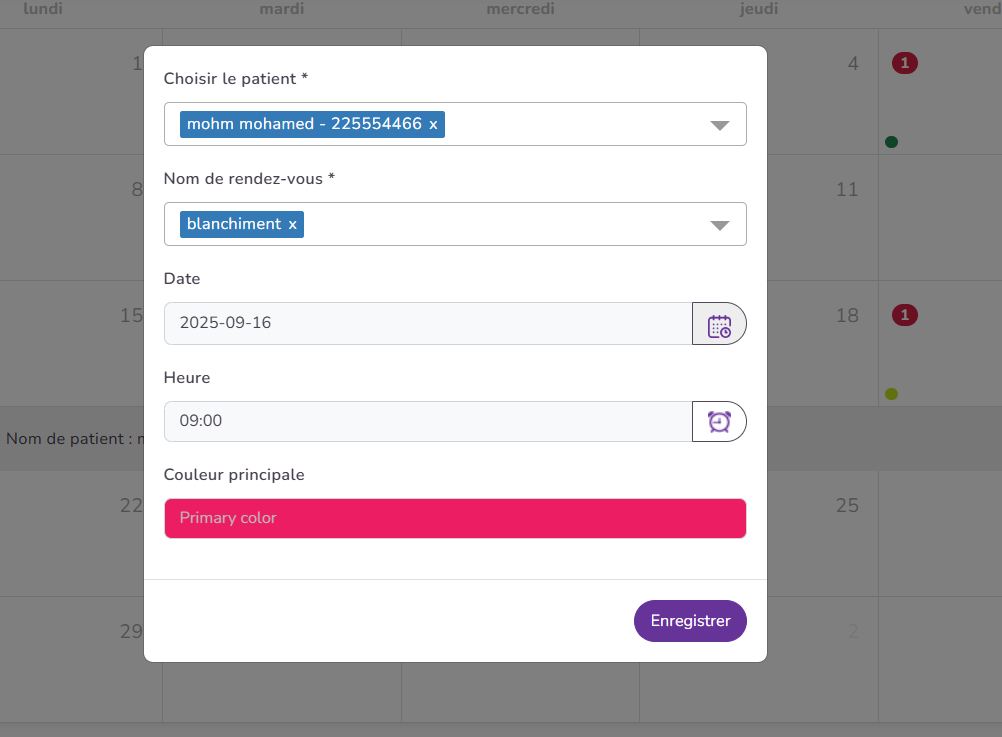Click the yellow dot event marker
The image size is (1002, 737).
pos(891,394)
